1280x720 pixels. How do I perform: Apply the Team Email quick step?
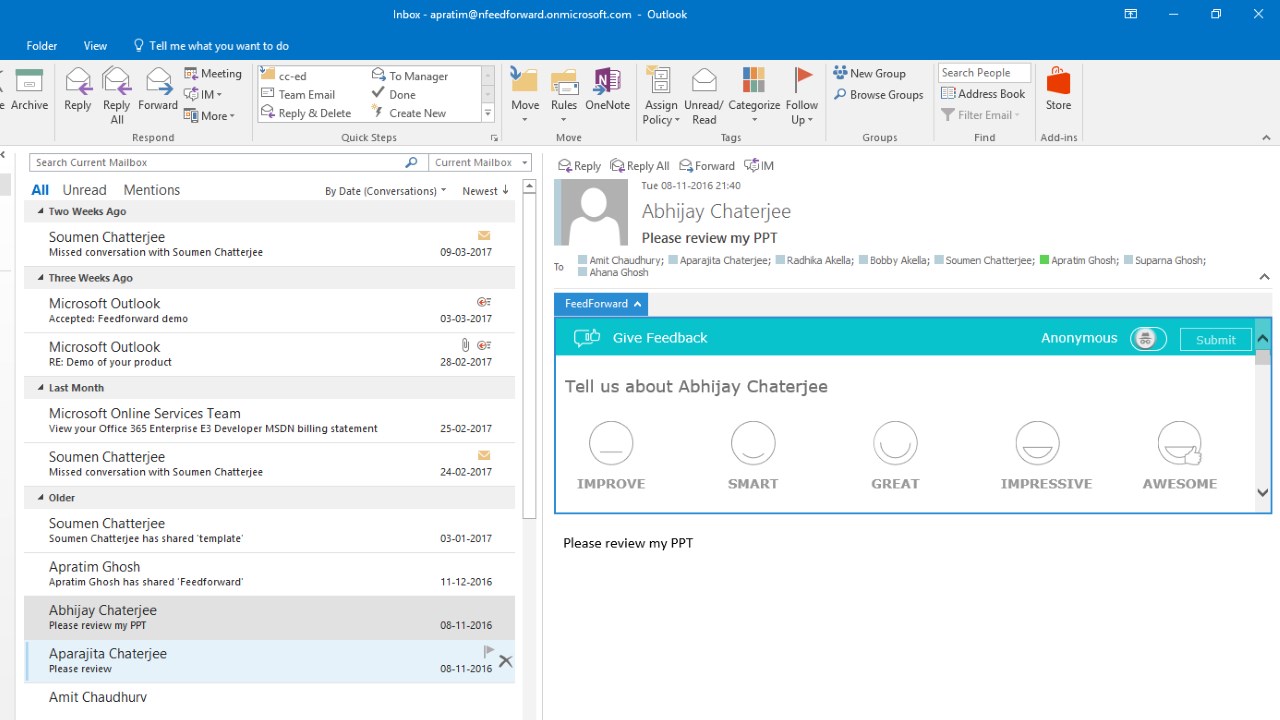298,95
